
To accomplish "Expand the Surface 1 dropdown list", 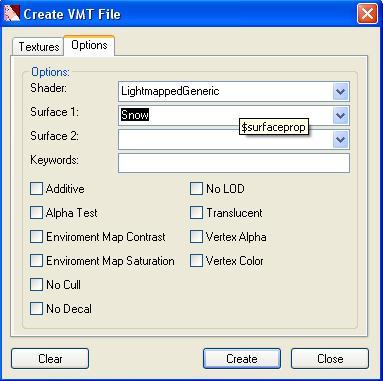I will pyautogui.click(x=340, y=116).
